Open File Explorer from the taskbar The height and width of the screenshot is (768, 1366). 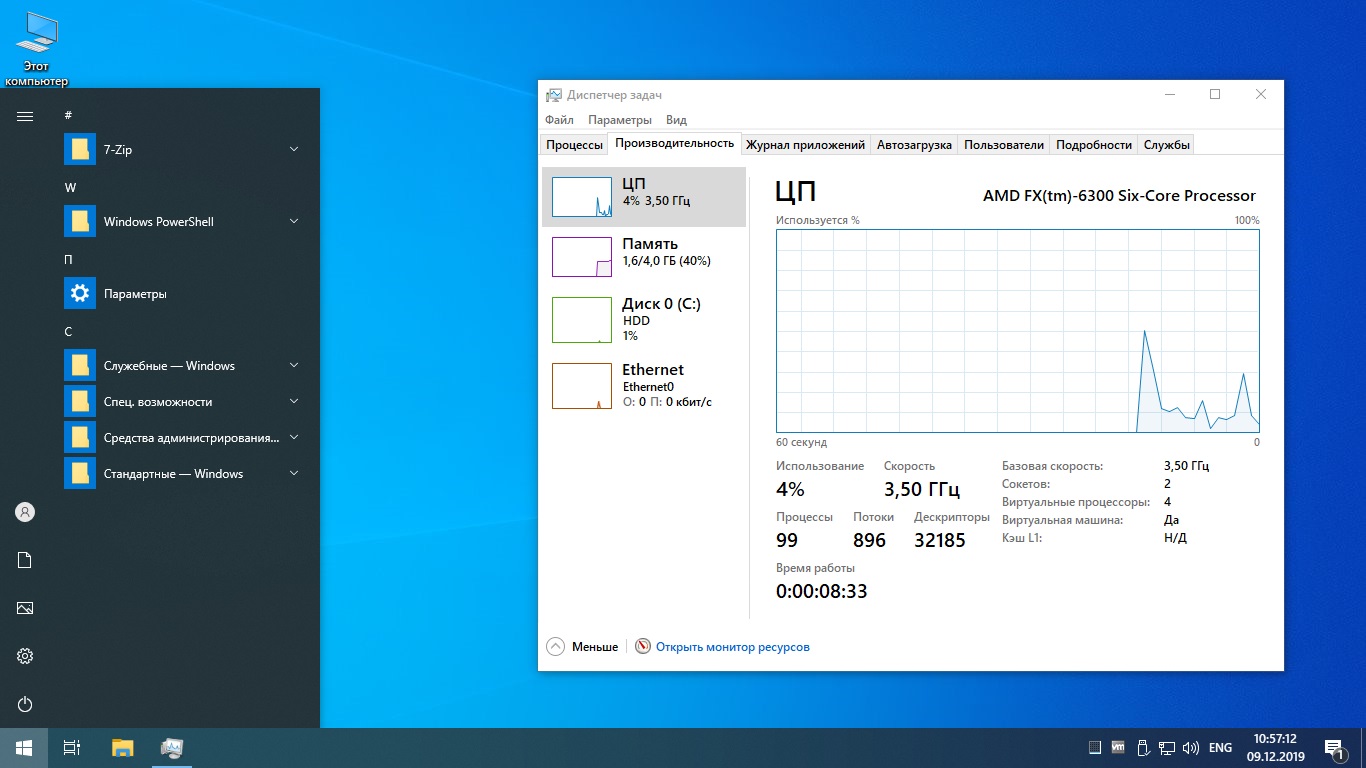[122, 748]
